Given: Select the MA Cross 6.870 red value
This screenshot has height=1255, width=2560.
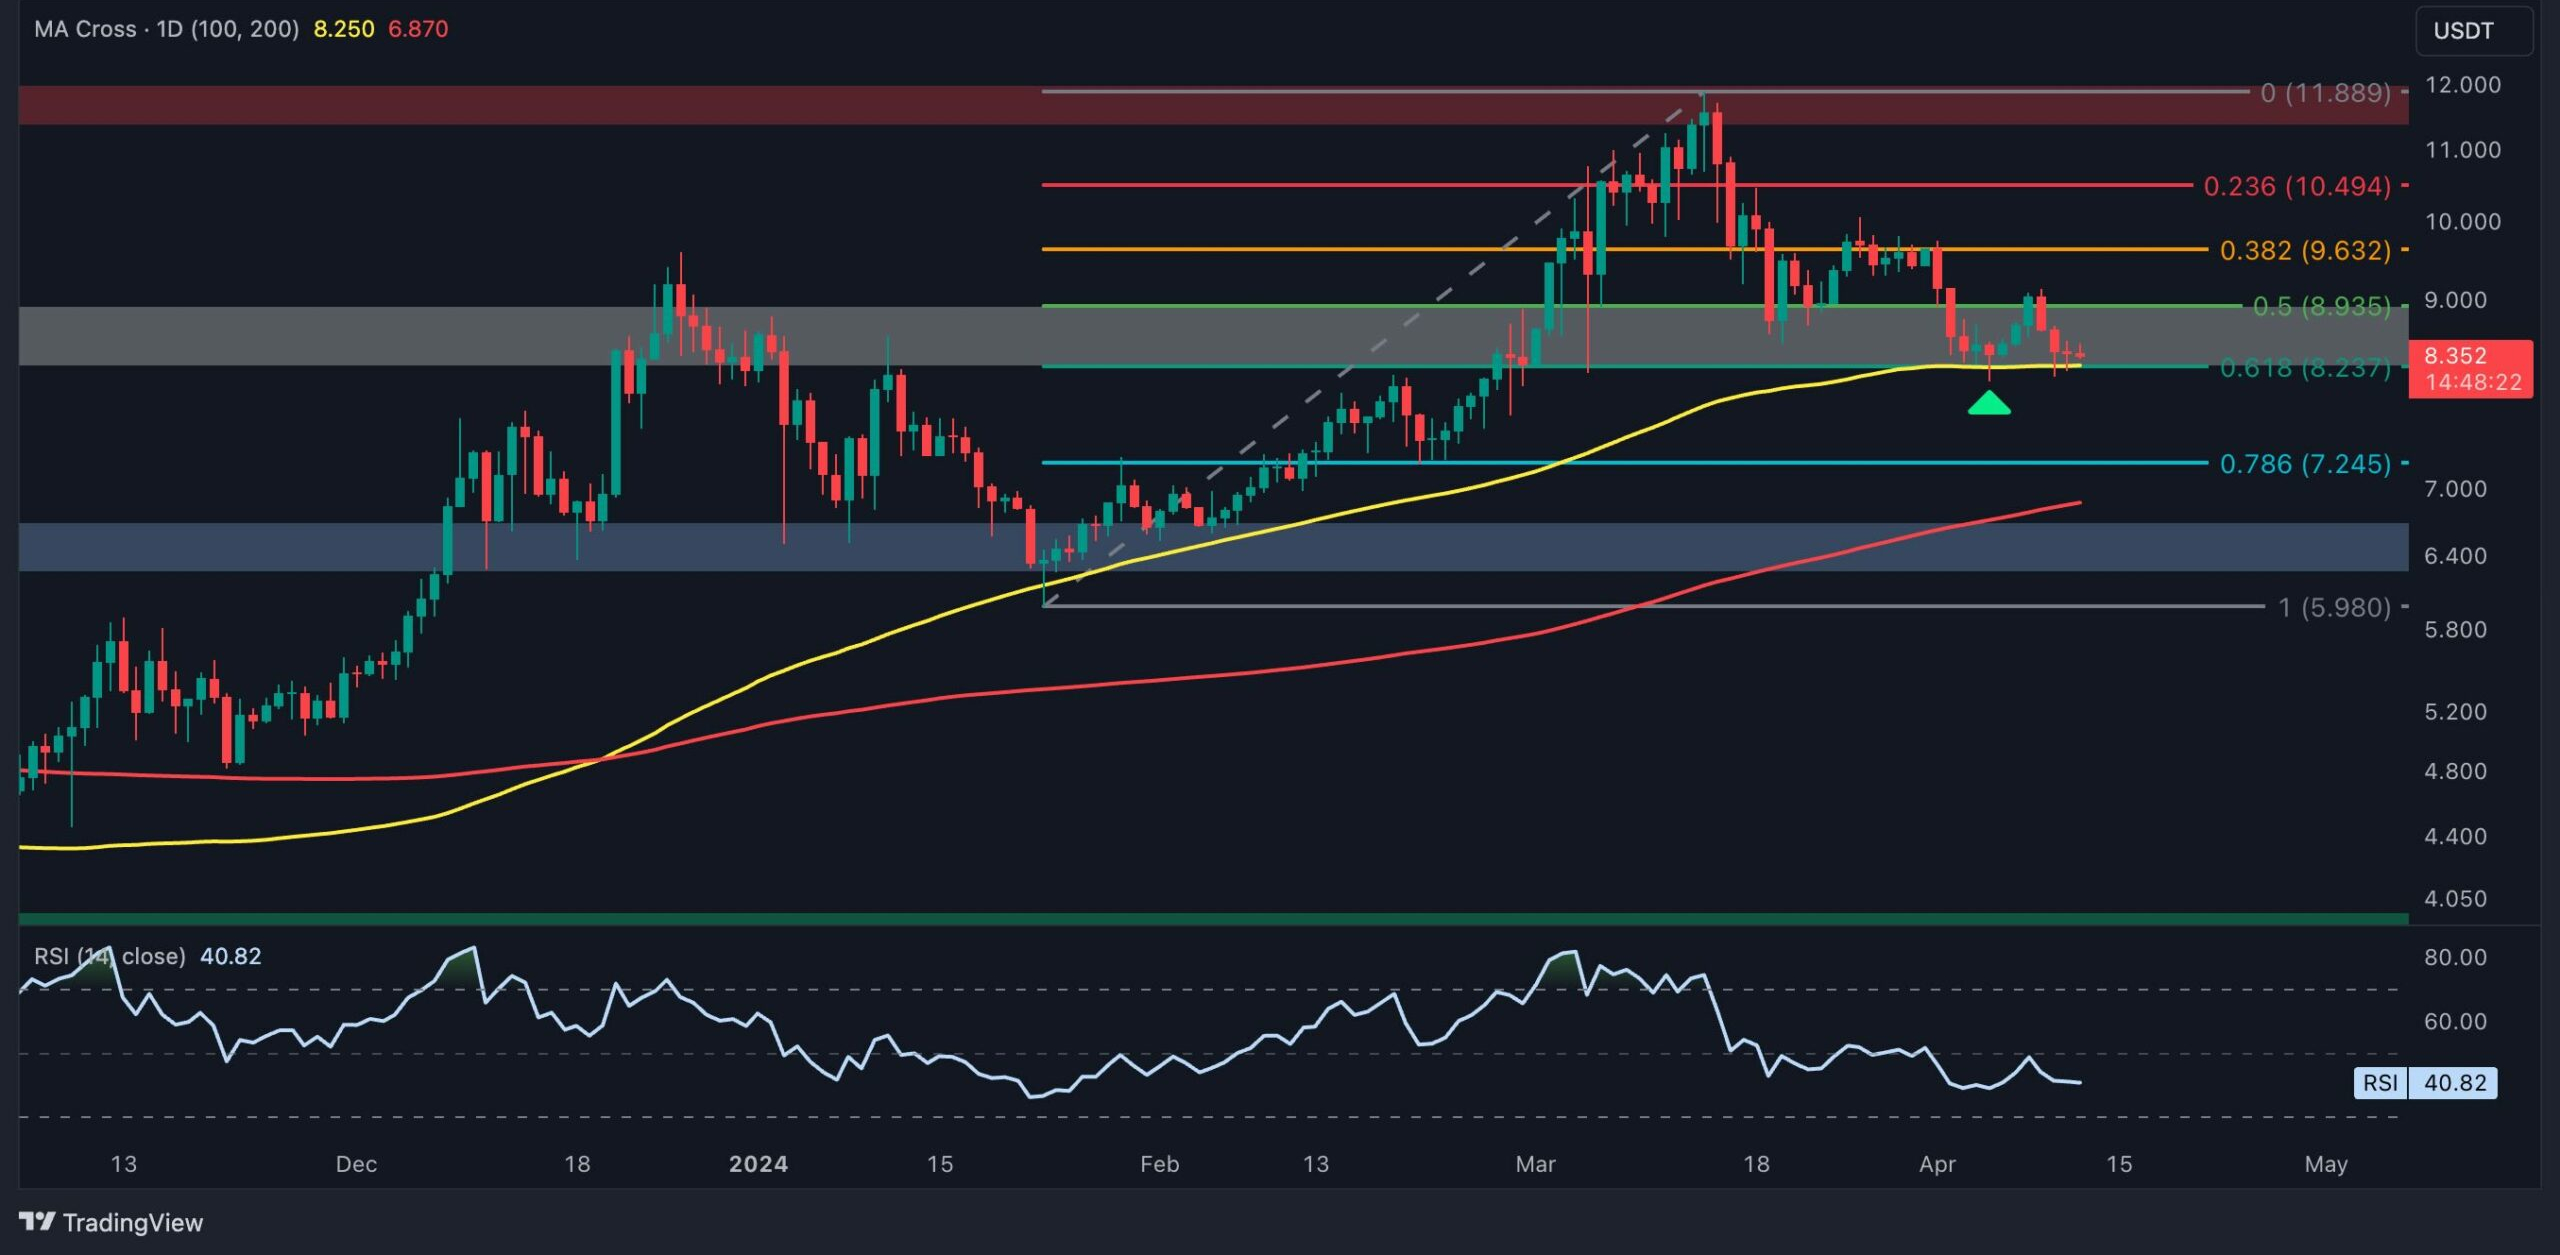Looking at the screenshot, I should pos(418,29).
